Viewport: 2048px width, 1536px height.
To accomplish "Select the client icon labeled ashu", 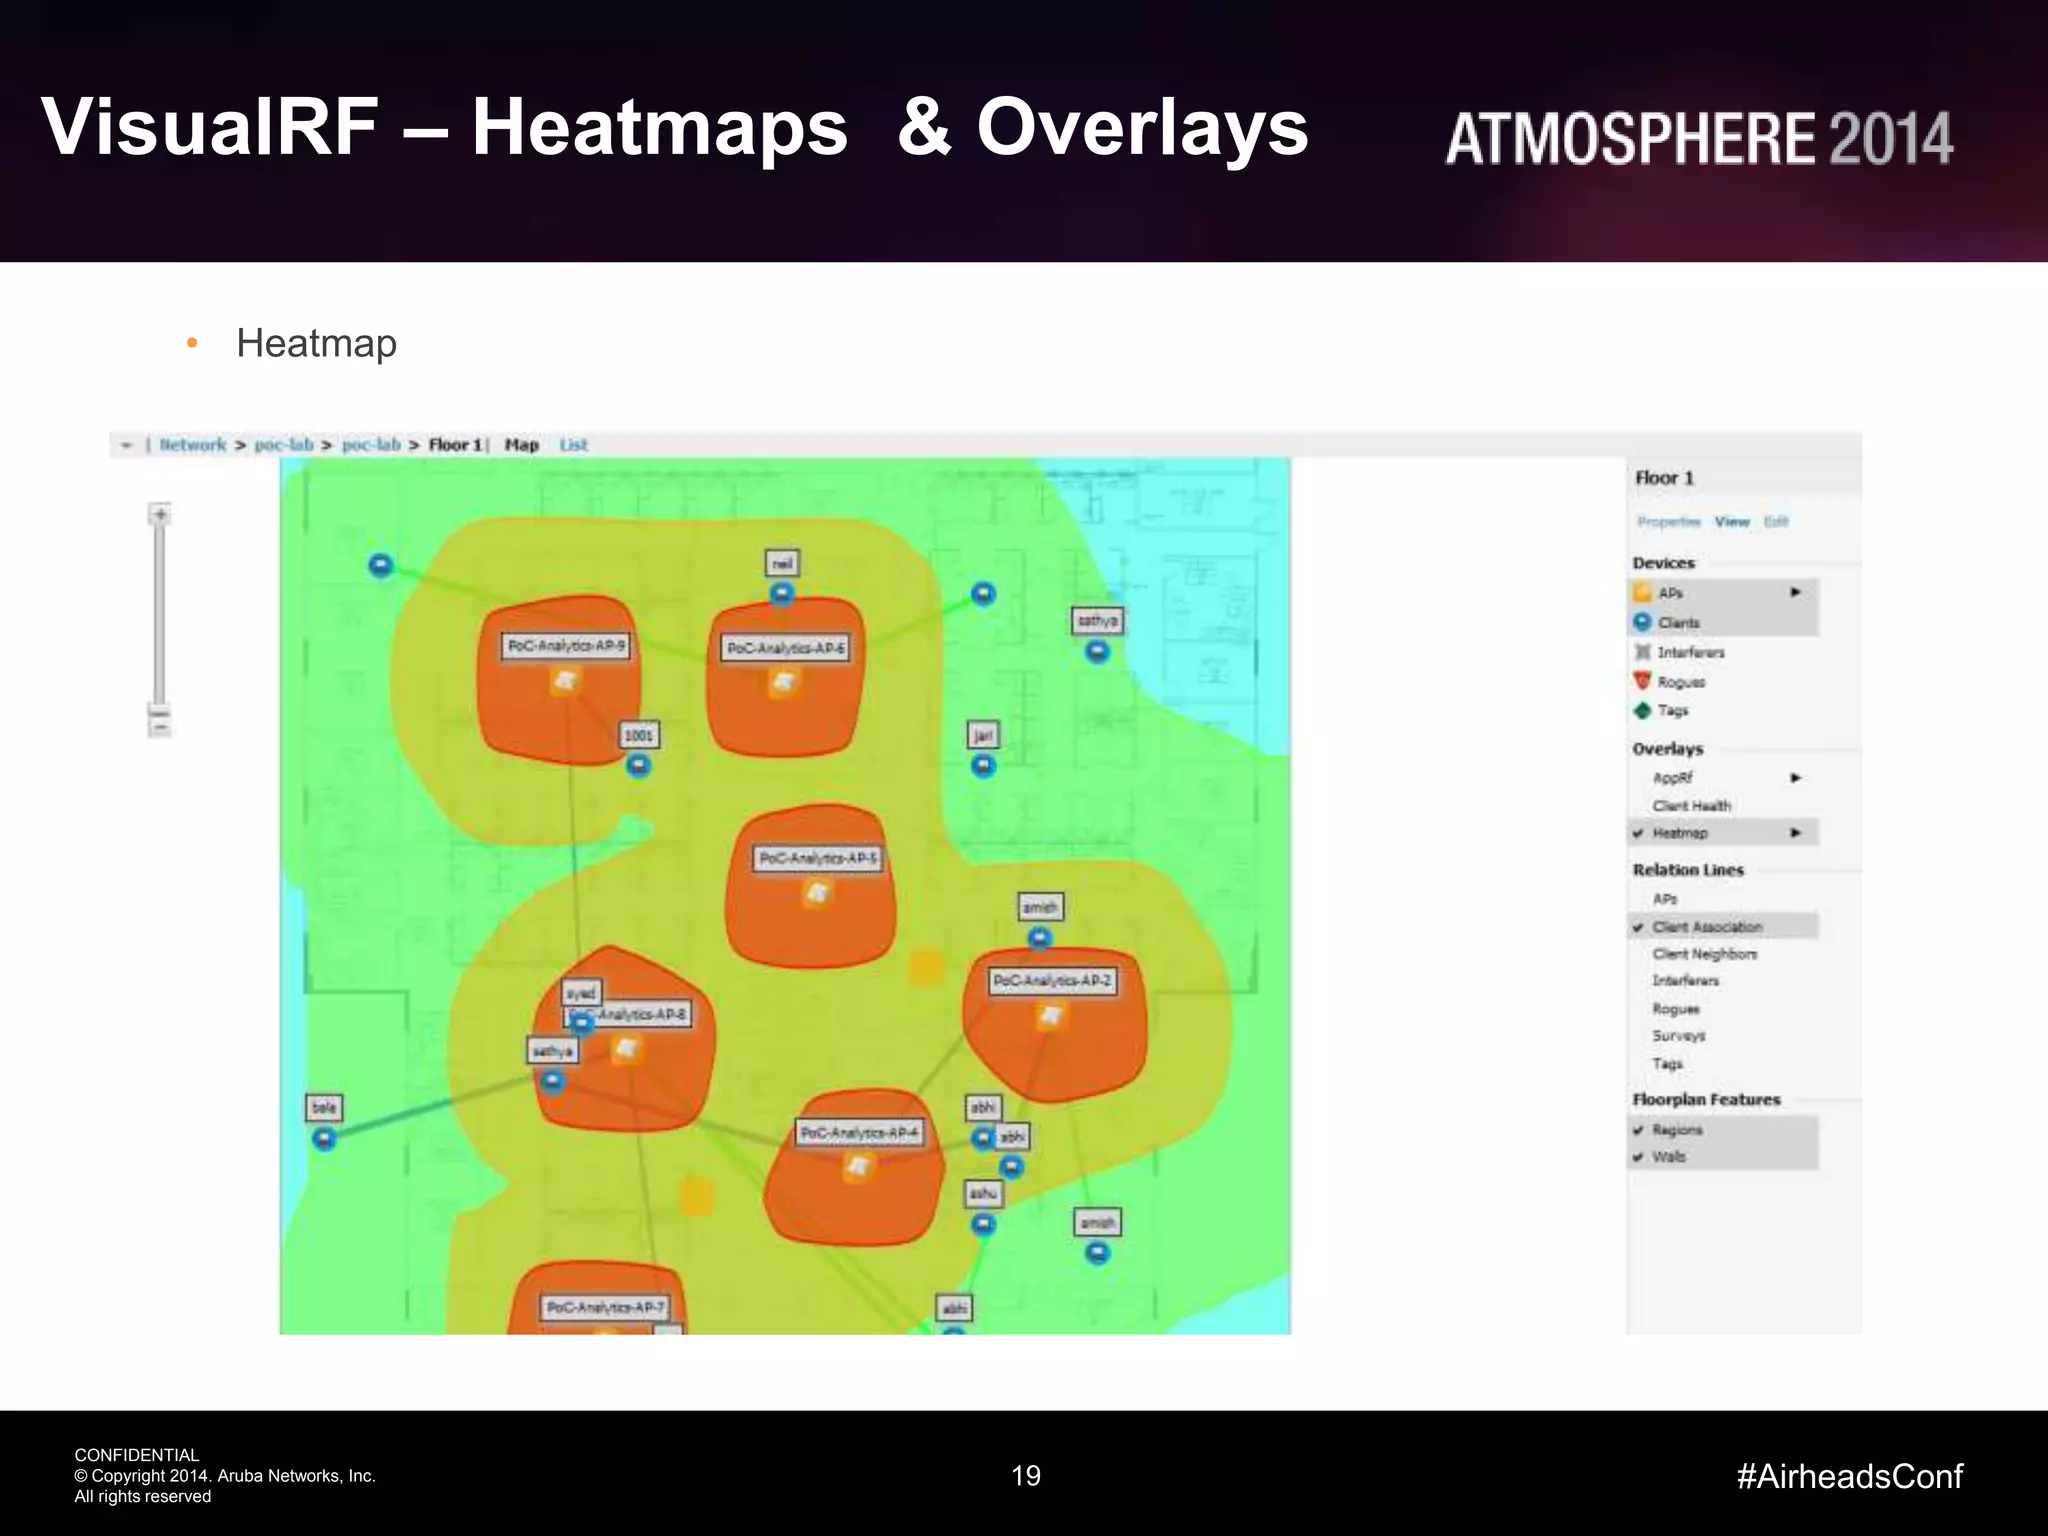I will (984, 1224).
